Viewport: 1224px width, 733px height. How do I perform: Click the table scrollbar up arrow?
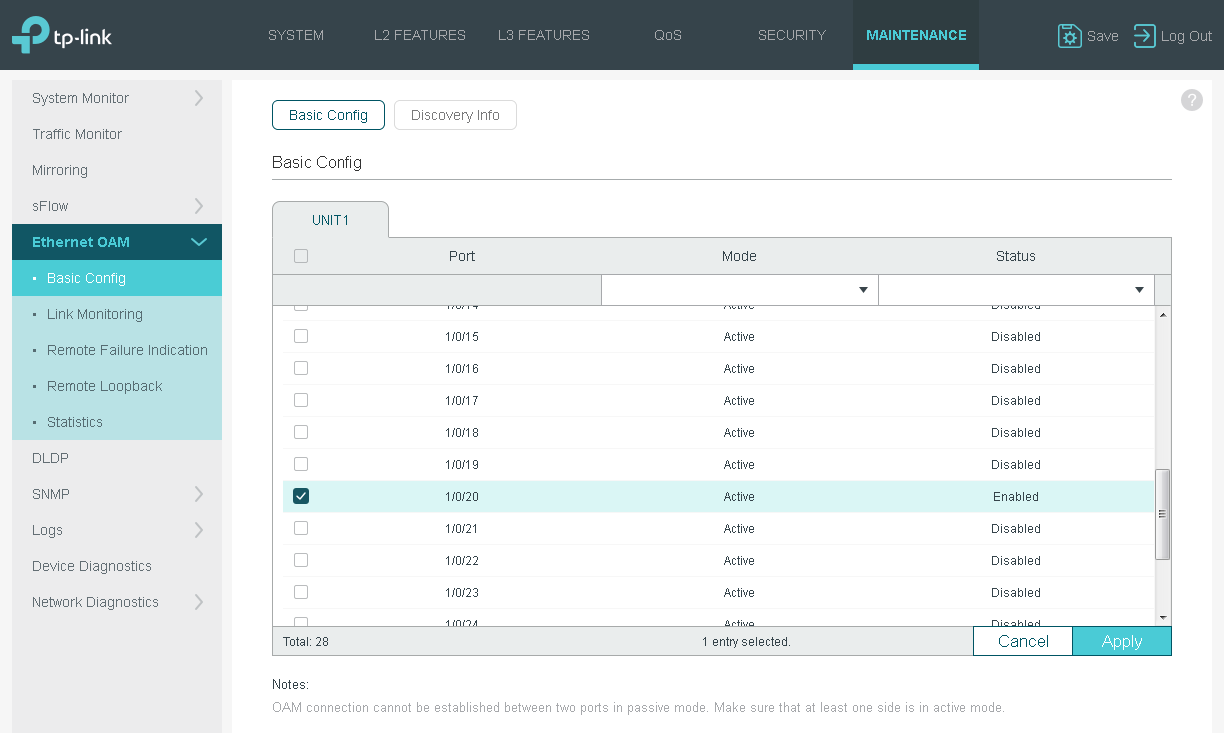(x=1162, y=315)
